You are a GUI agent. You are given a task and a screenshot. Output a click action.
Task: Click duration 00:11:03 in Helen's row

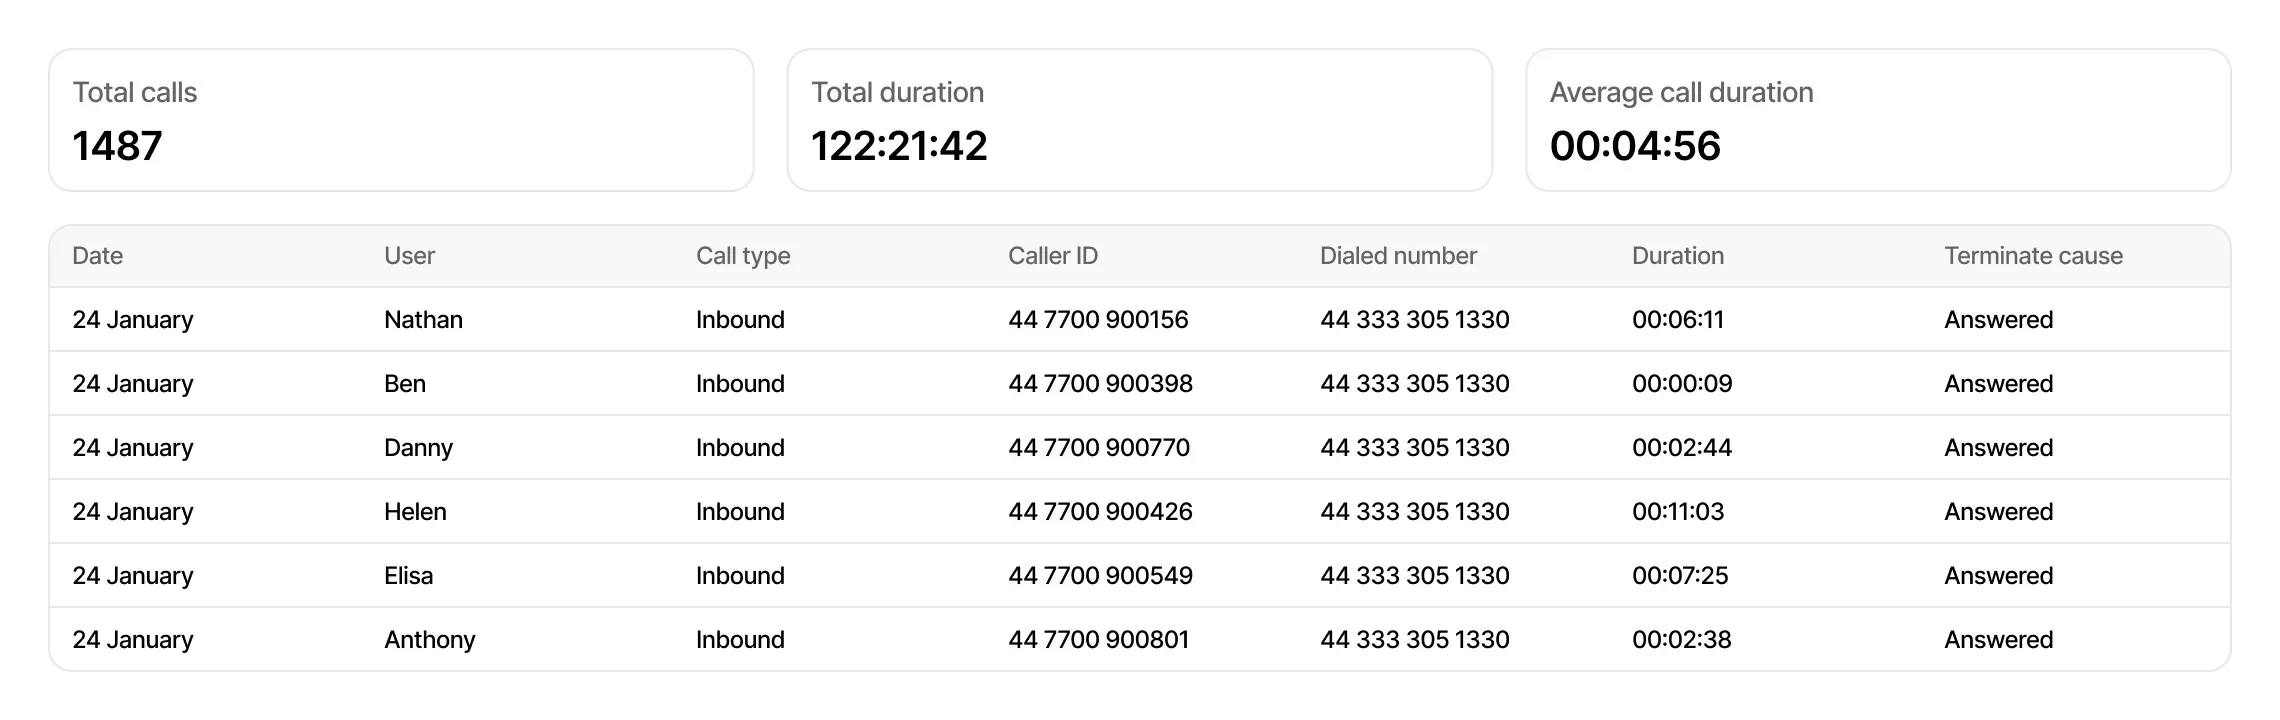1678,512
